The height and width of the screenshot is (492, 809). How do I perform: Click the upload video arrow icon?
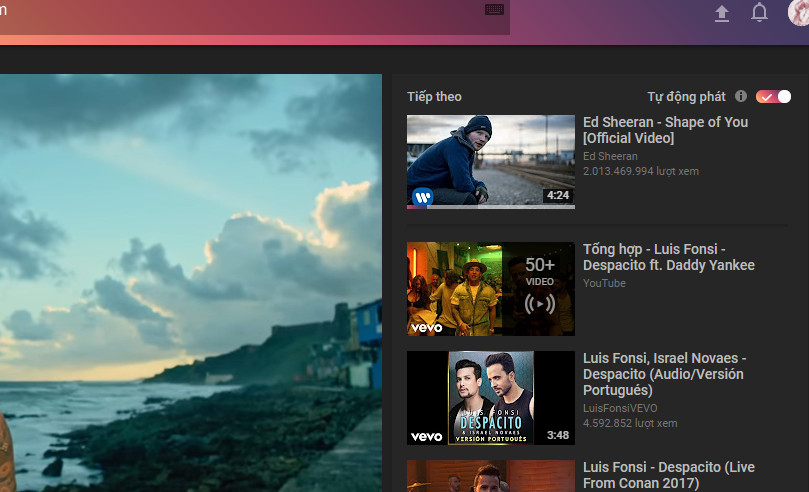click(722, 13)
